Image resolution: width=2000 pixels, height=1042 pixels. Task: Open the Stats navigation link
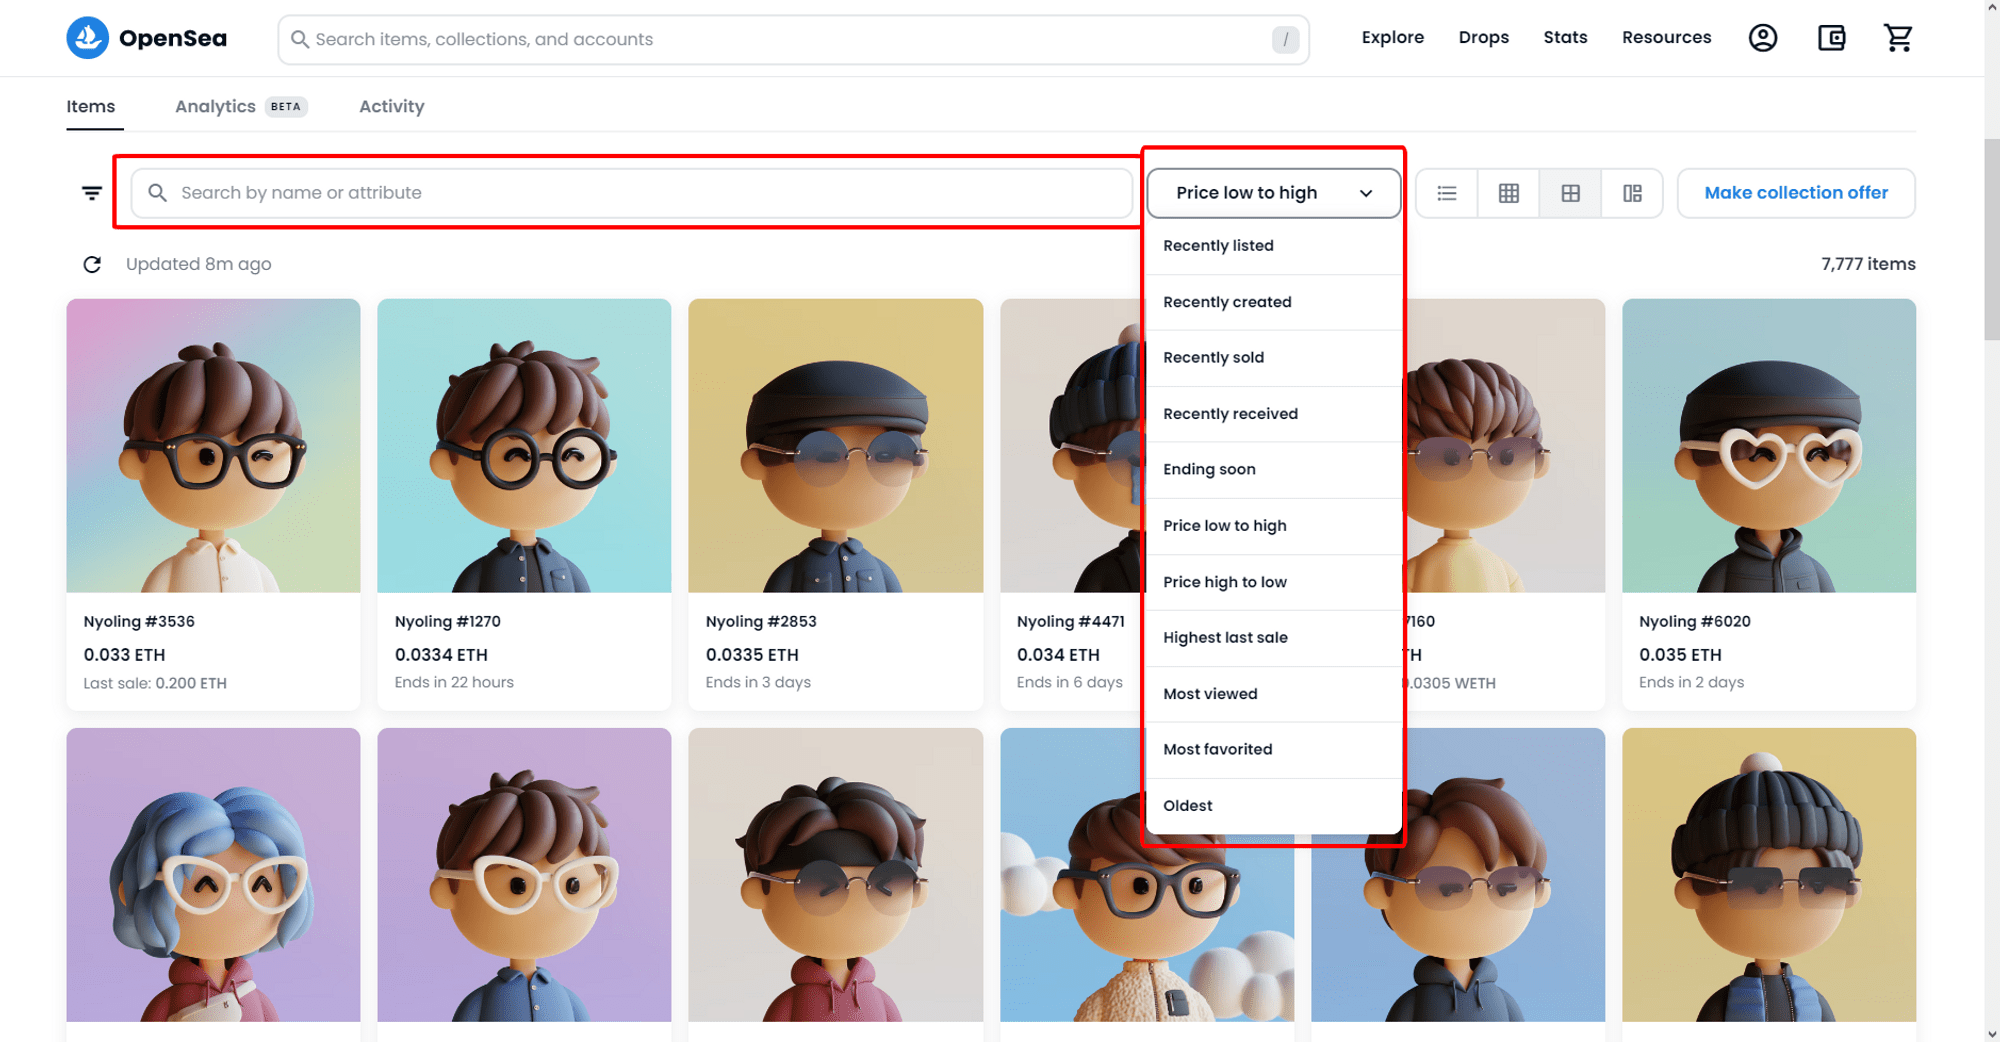click(x=1565, y=38)
